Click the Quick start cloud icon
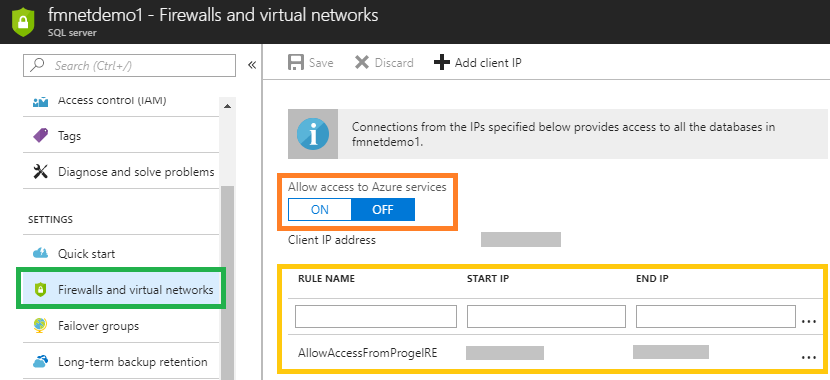The height and width of the screenshot is (380, 830). tap(41, 254)
